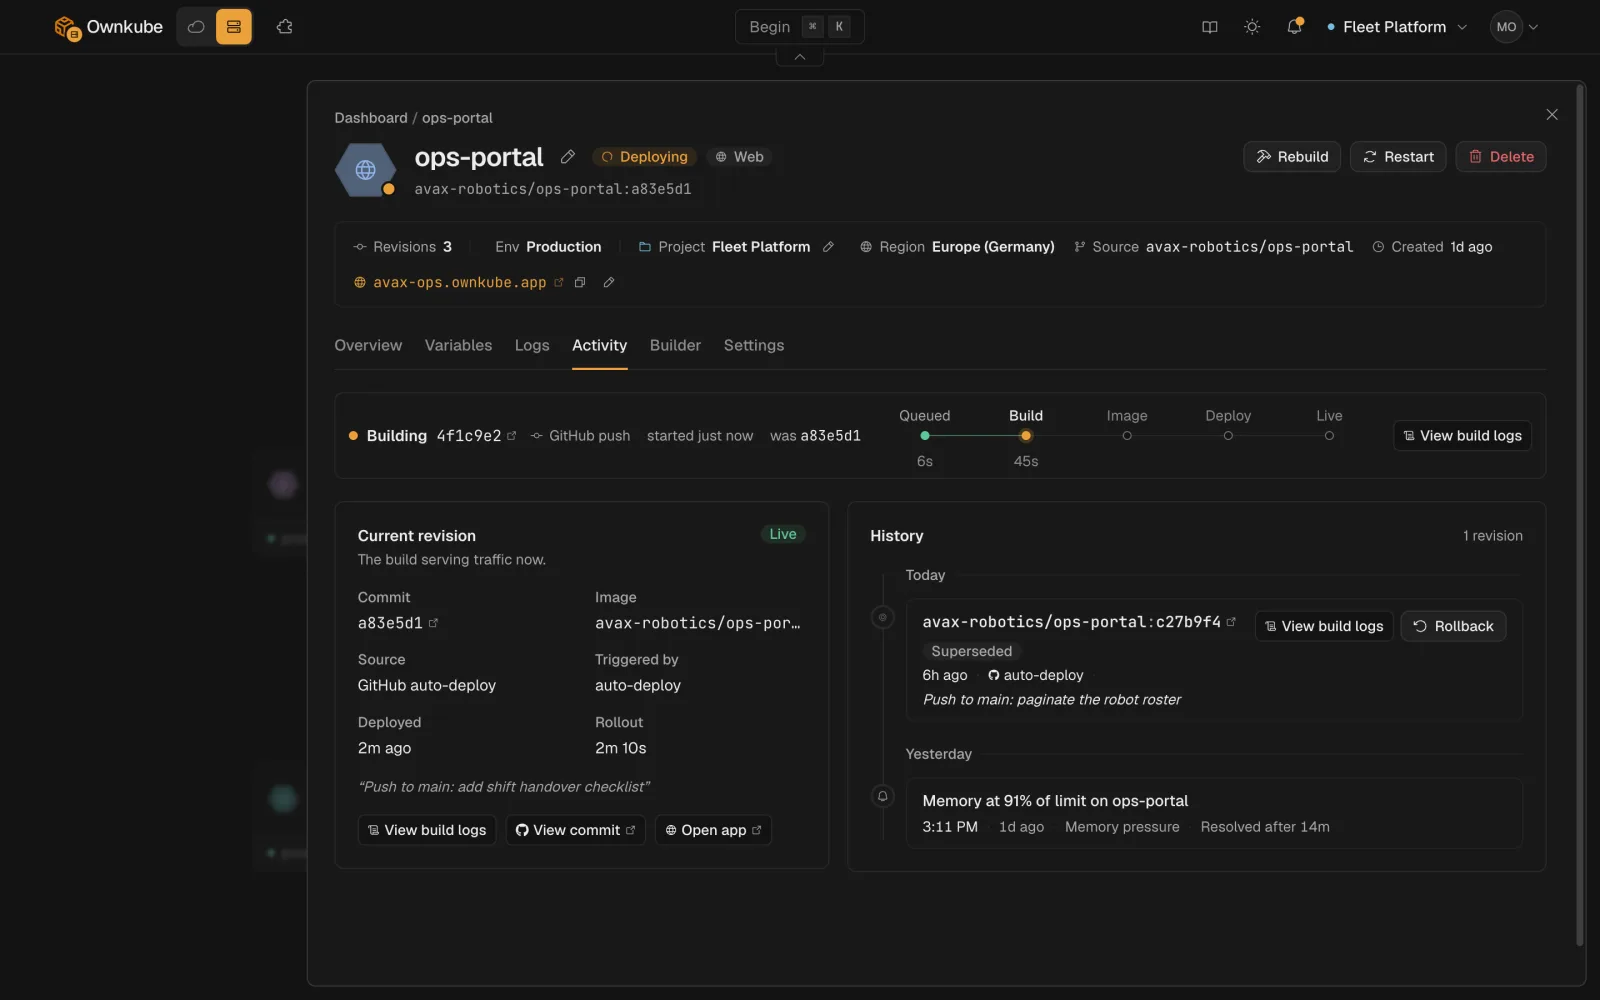Copy the avax-ops.ownkube.app domain
Screen dimensions: 1600x1000
click(x=580, y=283)
